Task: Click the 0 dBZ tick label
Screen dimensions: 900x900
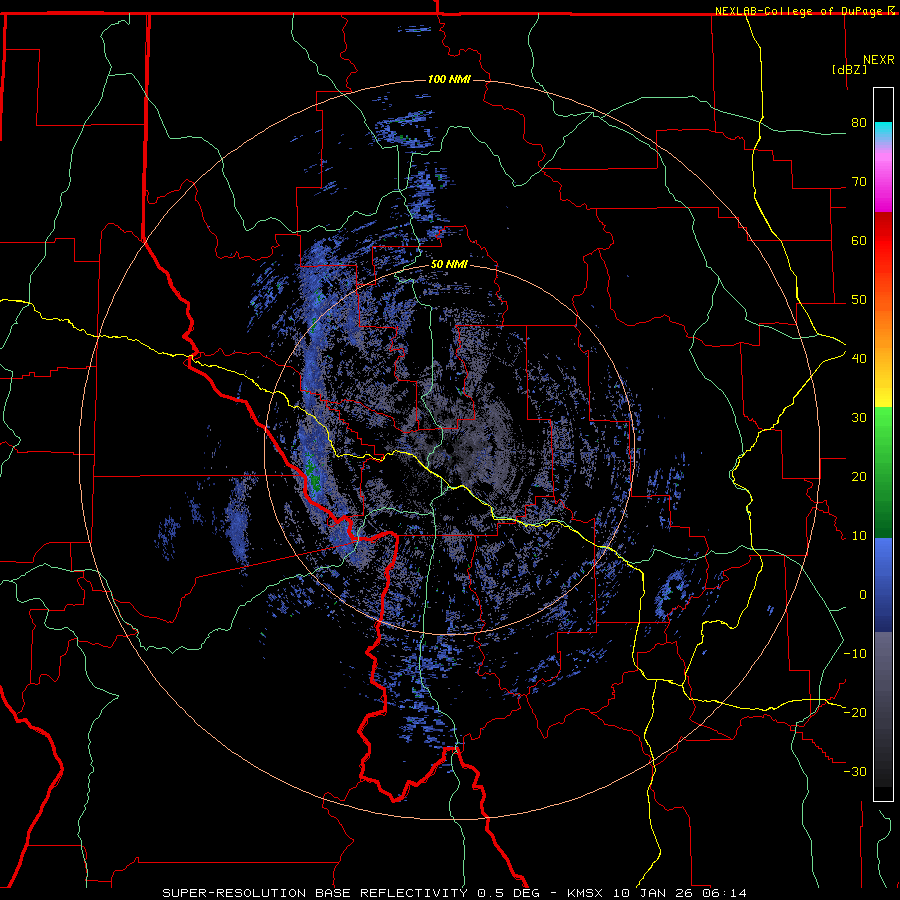Action: pyautogui.click(x=863, y=595)
